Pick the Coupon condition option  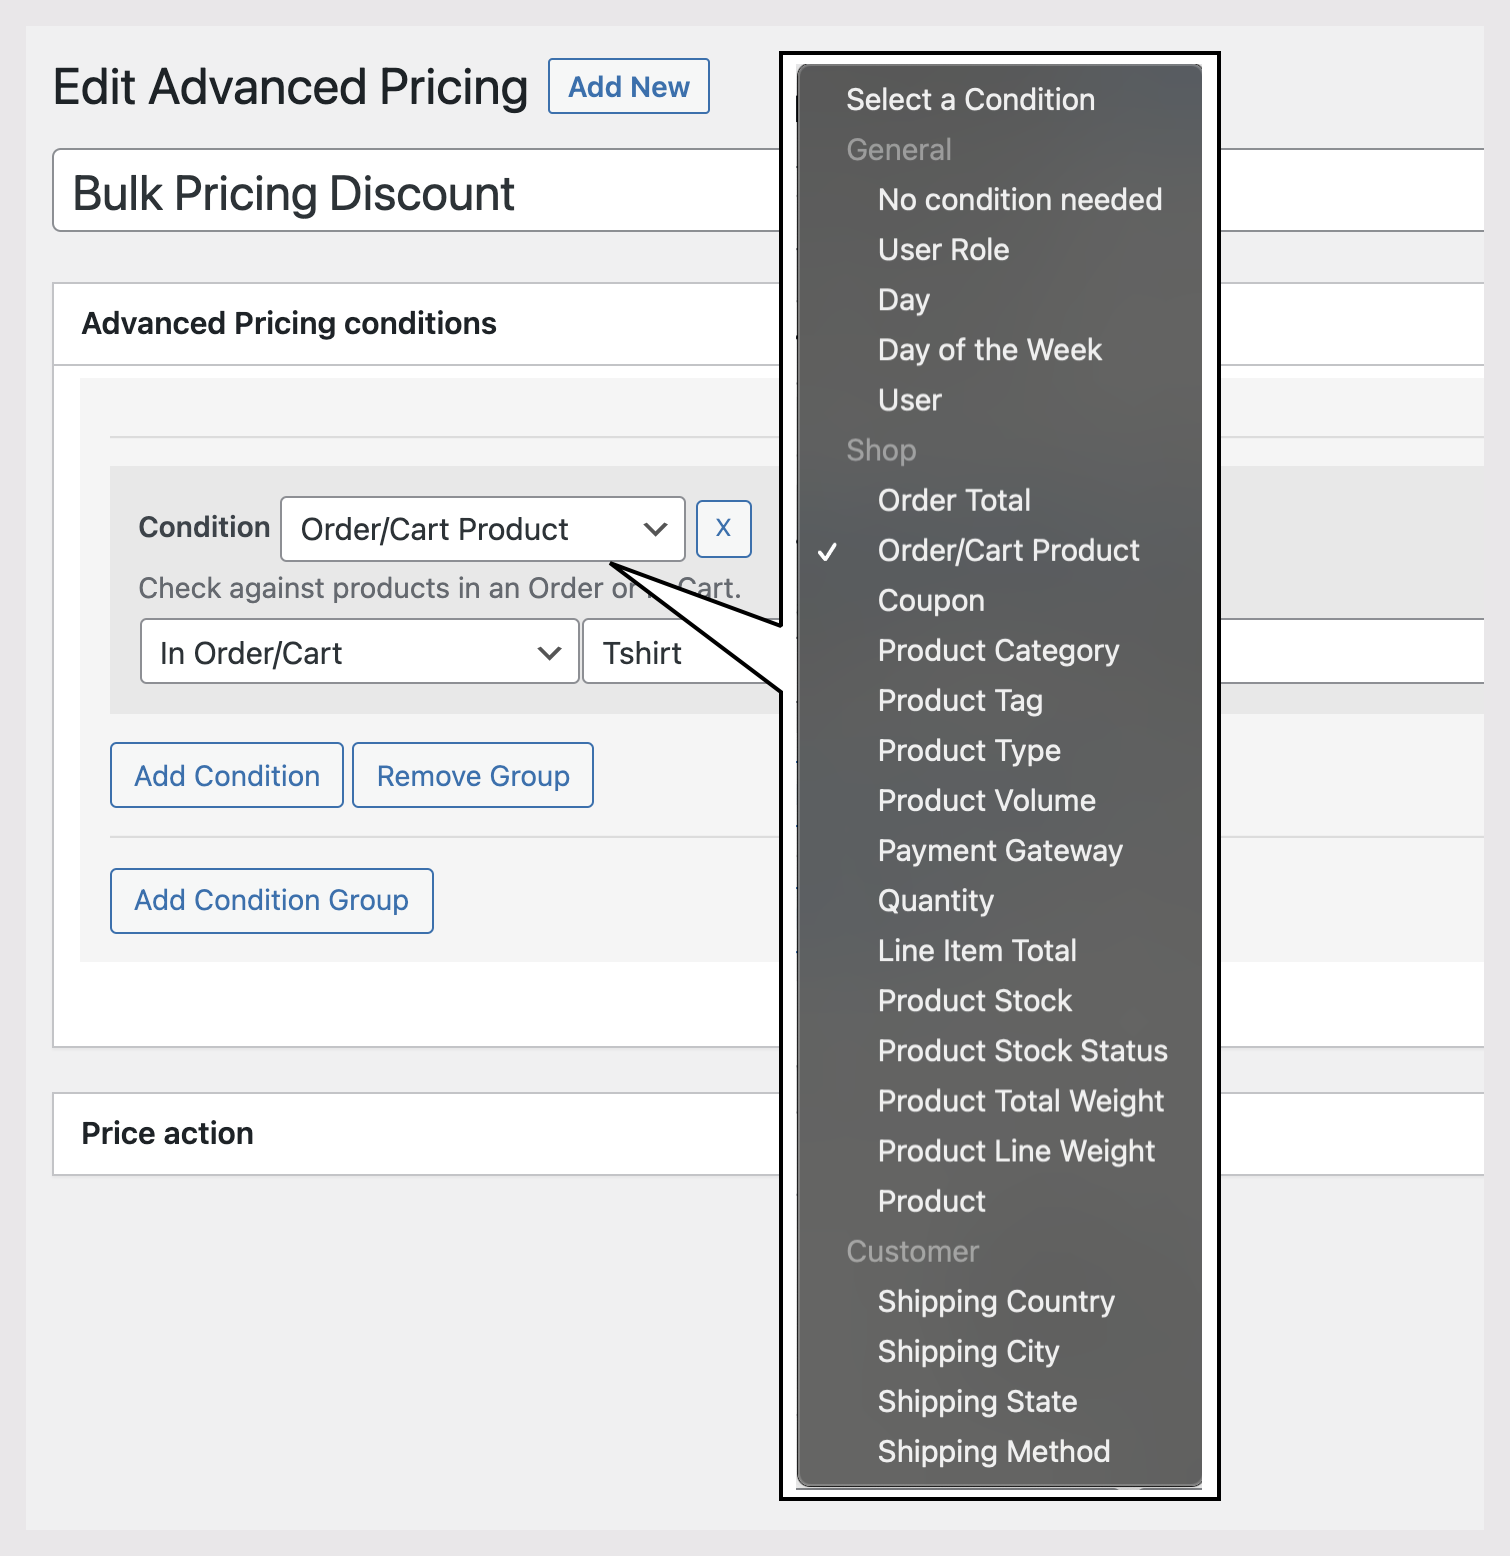930,600
